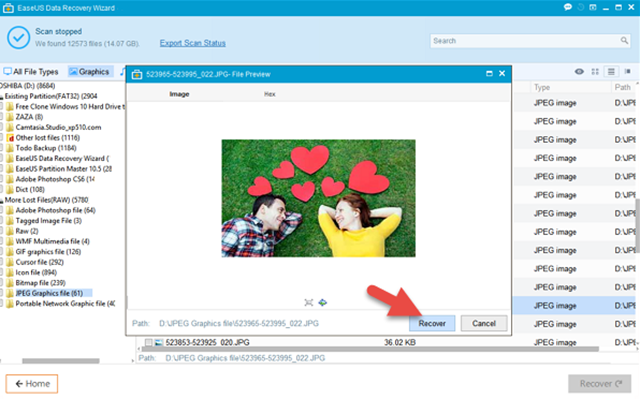Click the folder icon beside Bitmap file (239)
640x399 pixels.
click(x=10, y=283)
